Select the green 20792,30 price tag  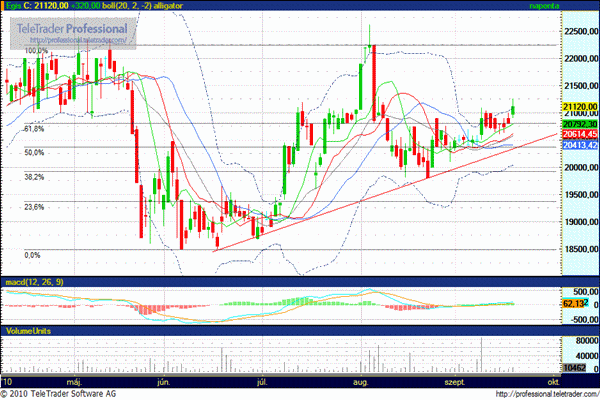coord(579,123)
